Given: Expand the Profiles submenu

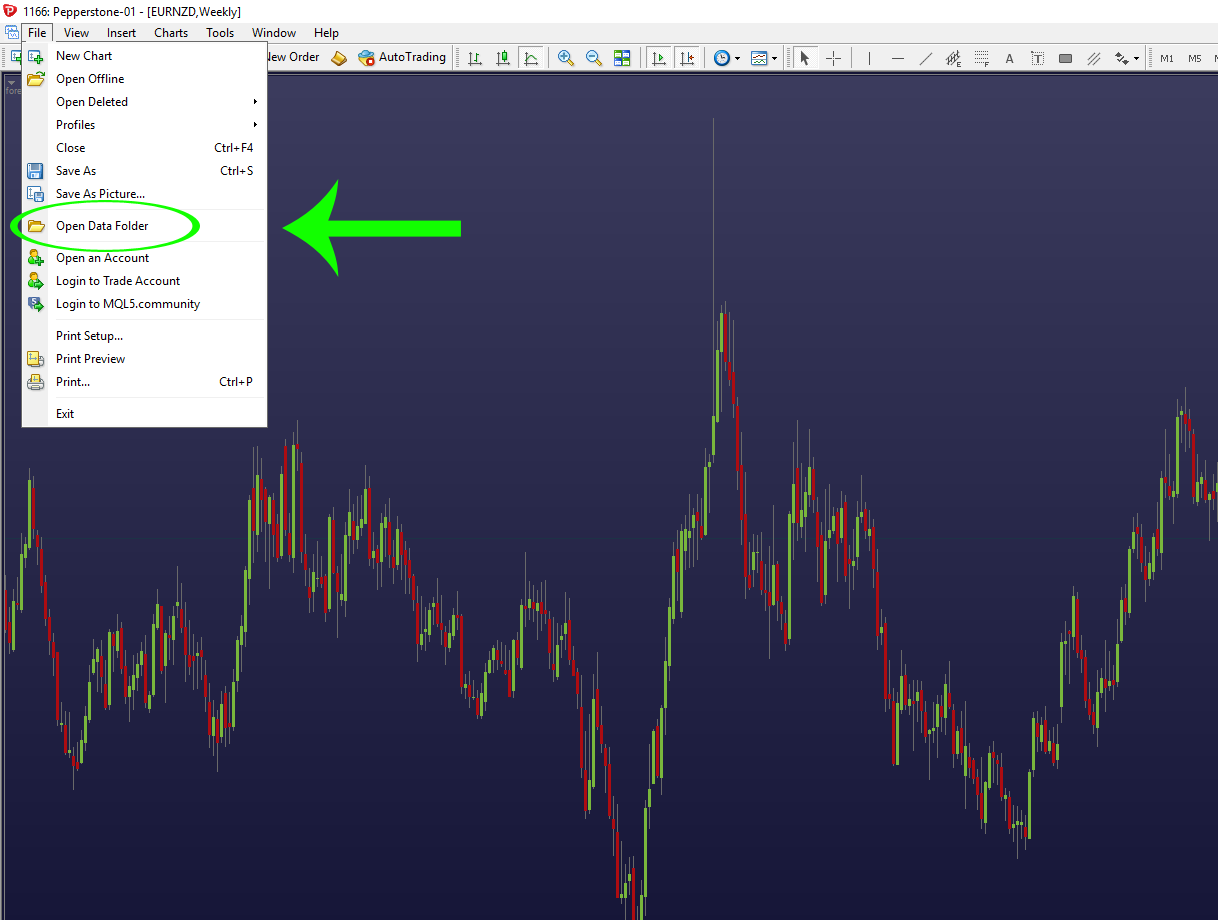Looking at the screenshot, I should coord(145,125).
